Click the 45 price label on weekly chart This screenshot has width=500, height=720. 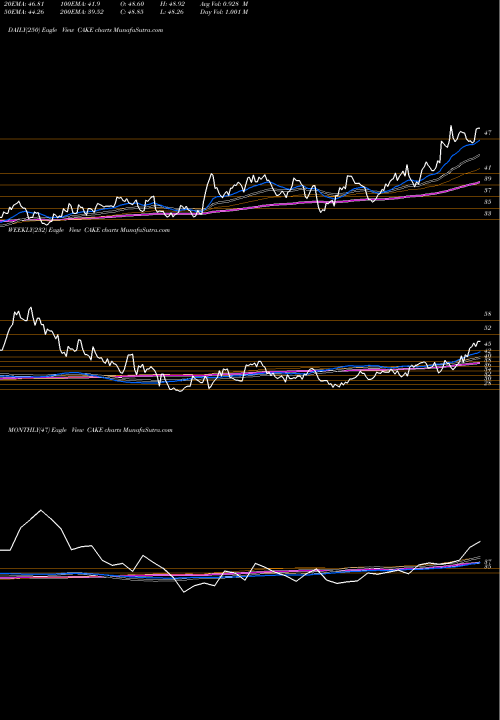[488, 344]
